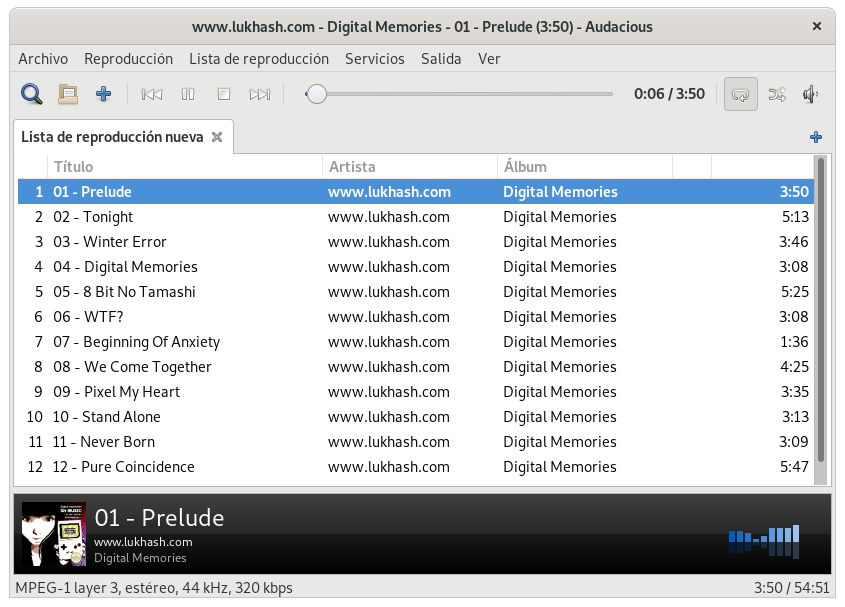Expand the Servicios menu

[375, 59]
